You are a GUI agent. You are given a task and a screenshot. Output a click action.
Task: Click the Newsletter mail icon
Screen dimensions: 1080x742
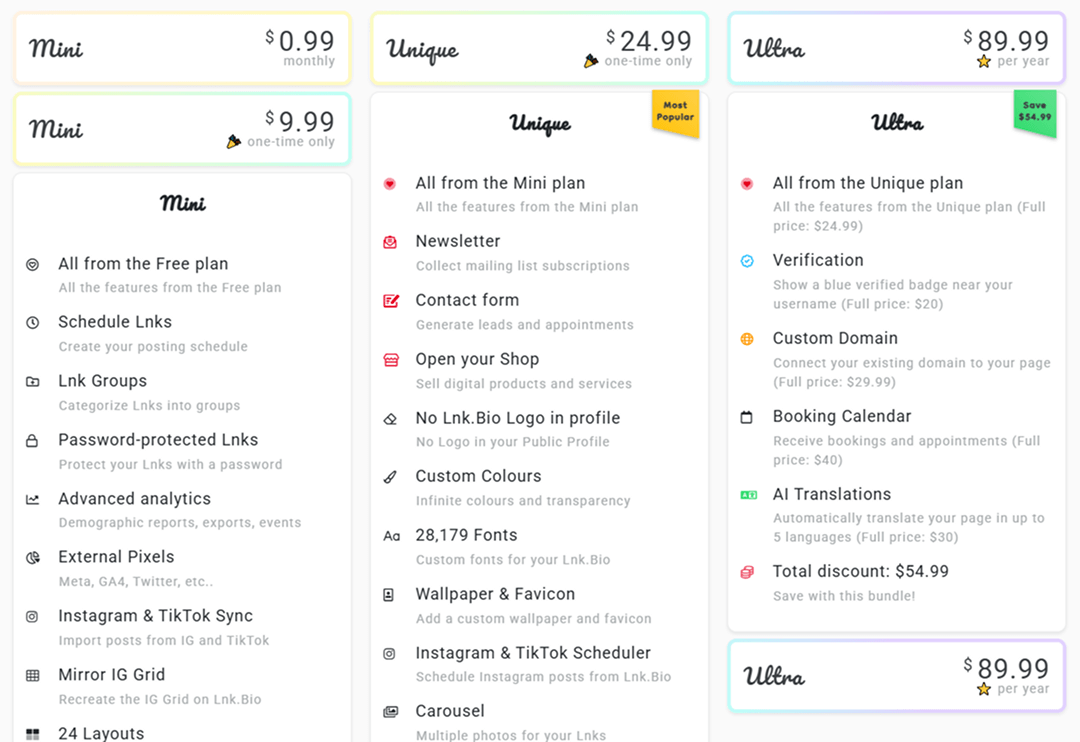[x=391, y=241]
